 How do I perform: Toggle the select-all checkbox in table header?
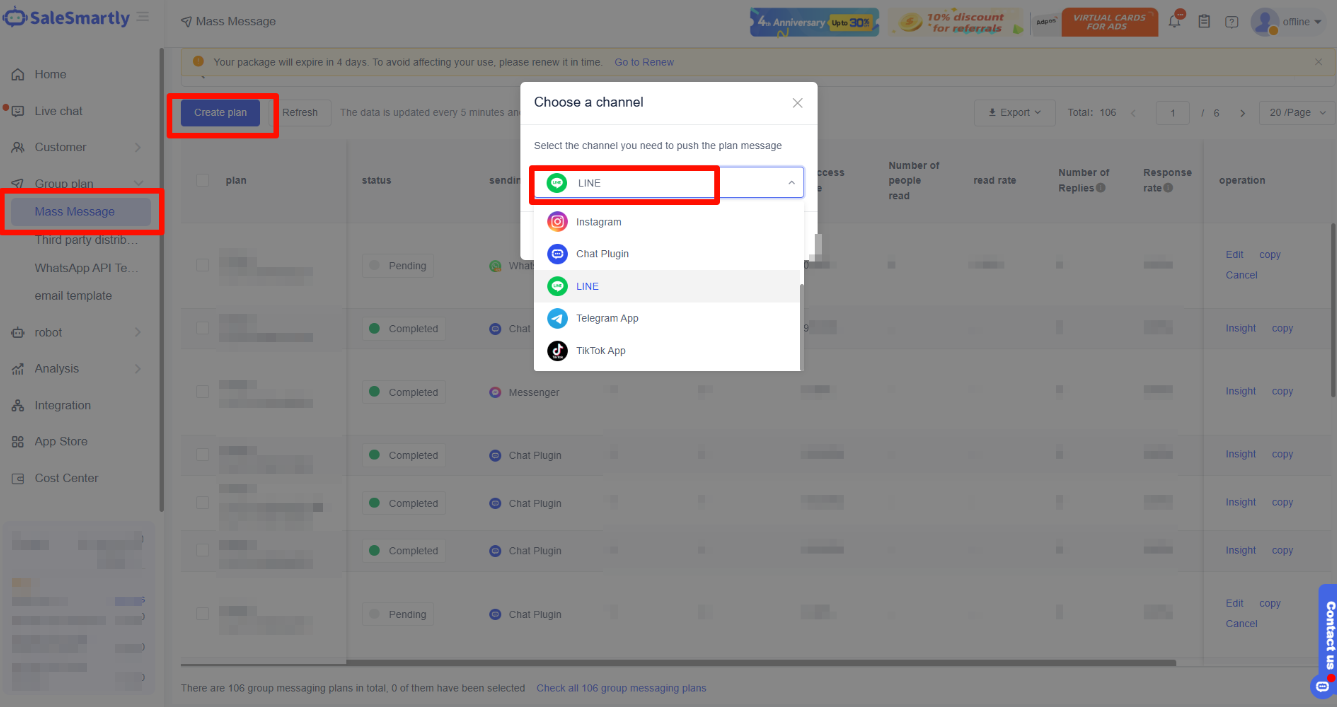203,180
